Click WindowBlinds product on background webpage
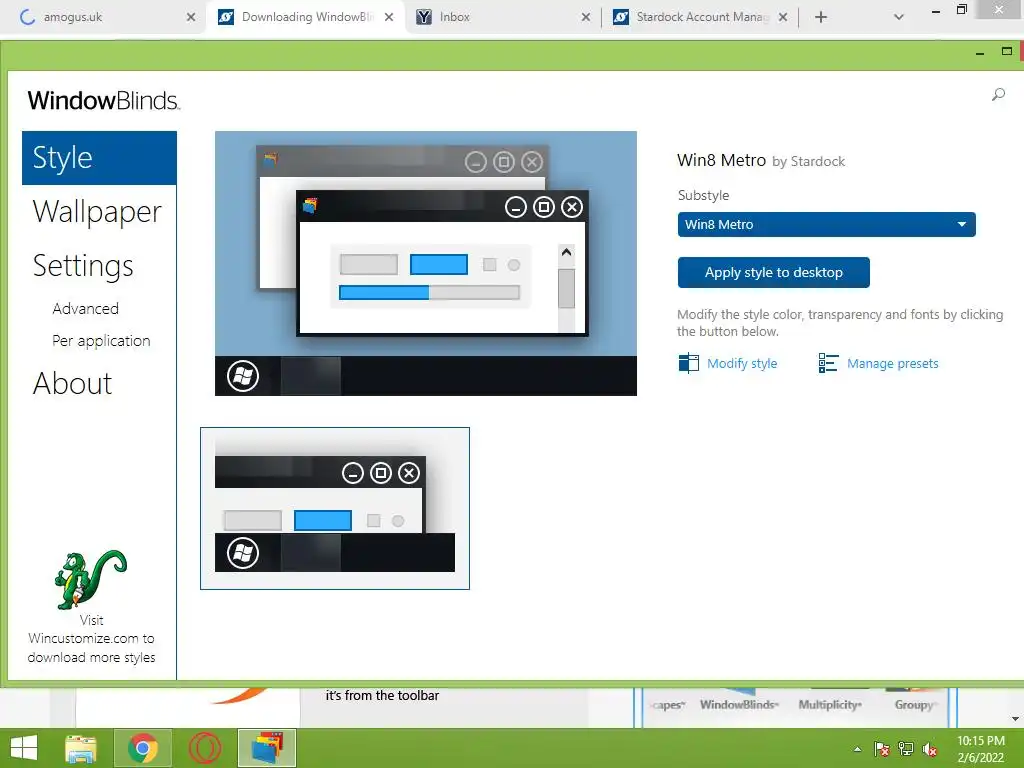Viewport: 1024px width, 768px height. (x=739, y=705)
